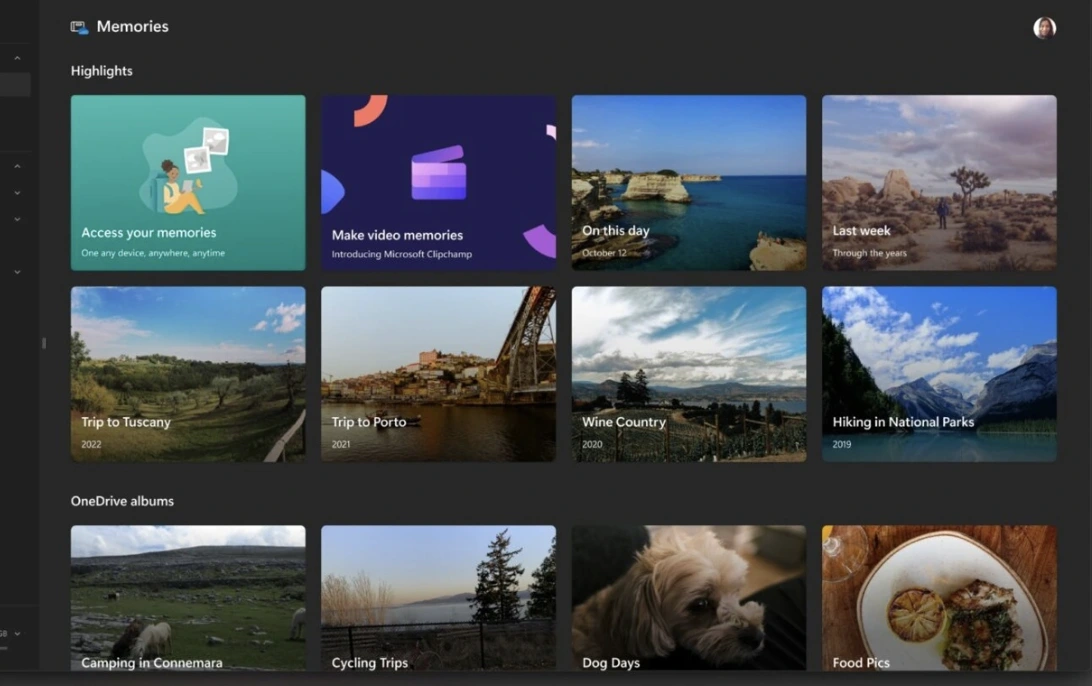Open the Dog Days album
Image resolution: width=1092 pixels, height=686 pixels.
click(x=688, y=597)
